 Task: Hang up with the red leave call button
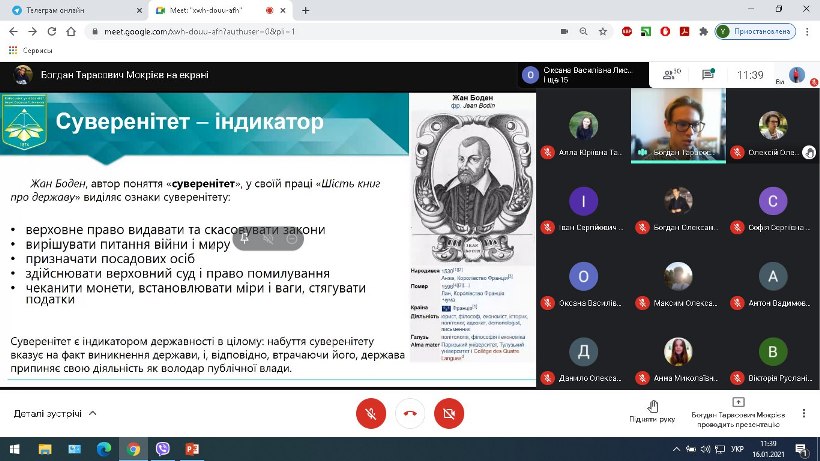410,413
